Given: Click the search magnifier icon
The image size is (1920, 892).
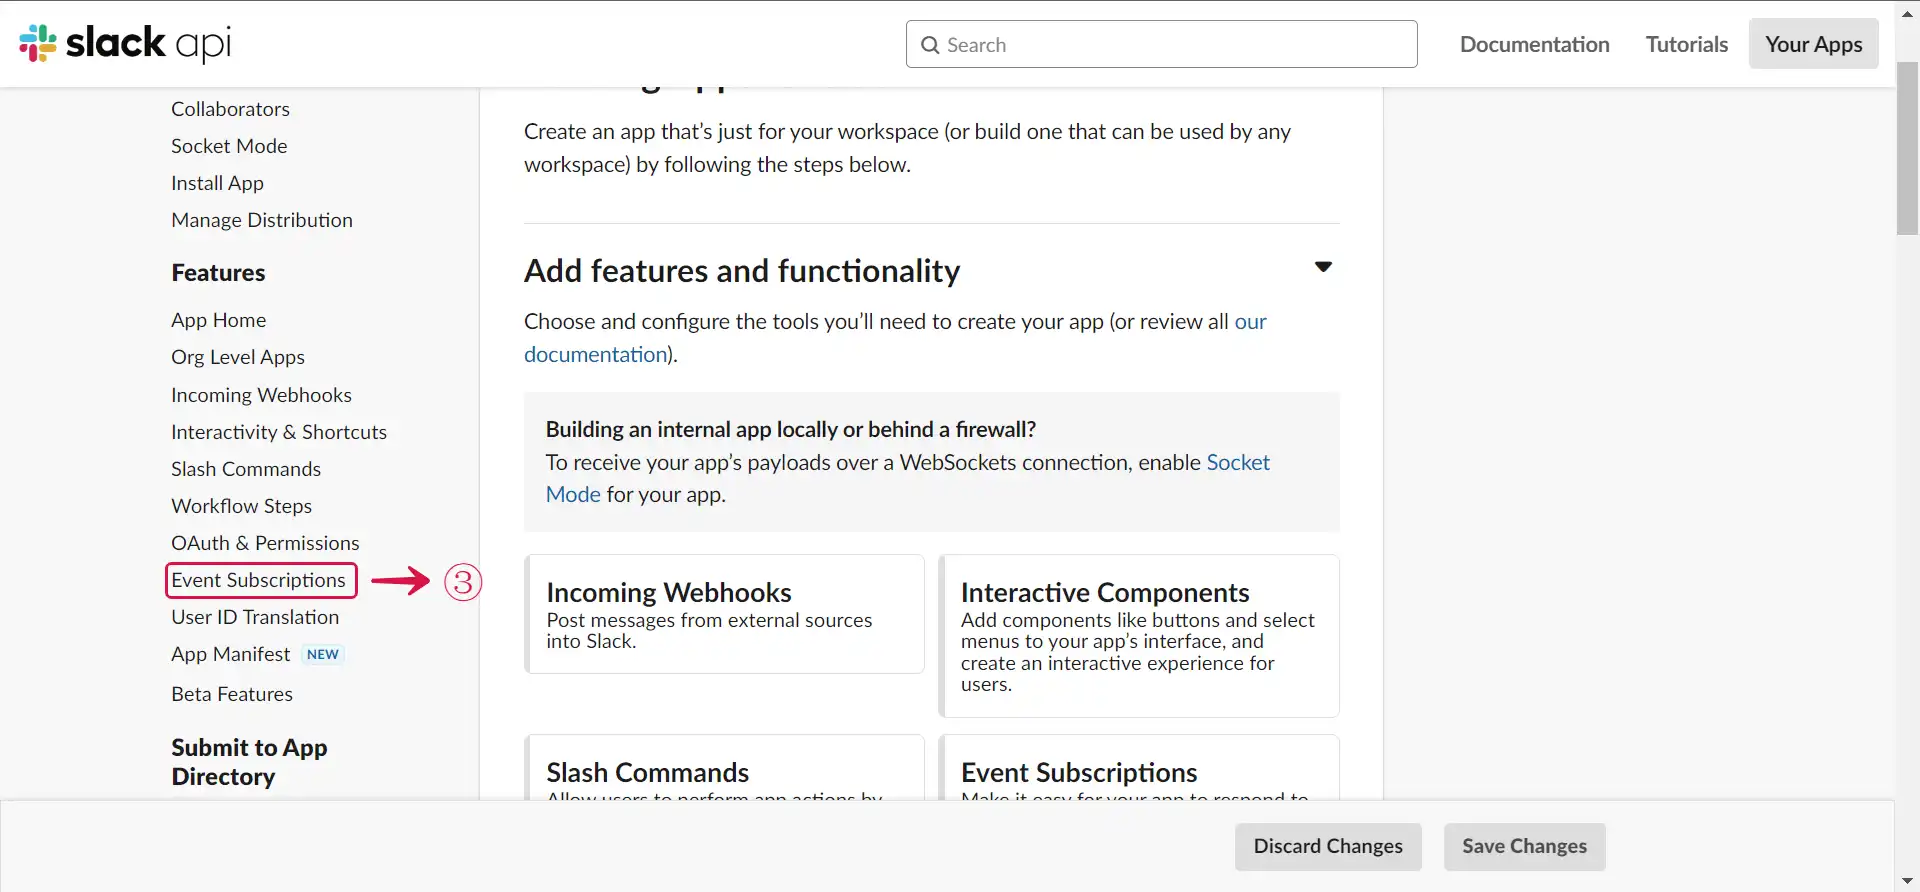Looking at the screenshot, I should pos(930,45).
